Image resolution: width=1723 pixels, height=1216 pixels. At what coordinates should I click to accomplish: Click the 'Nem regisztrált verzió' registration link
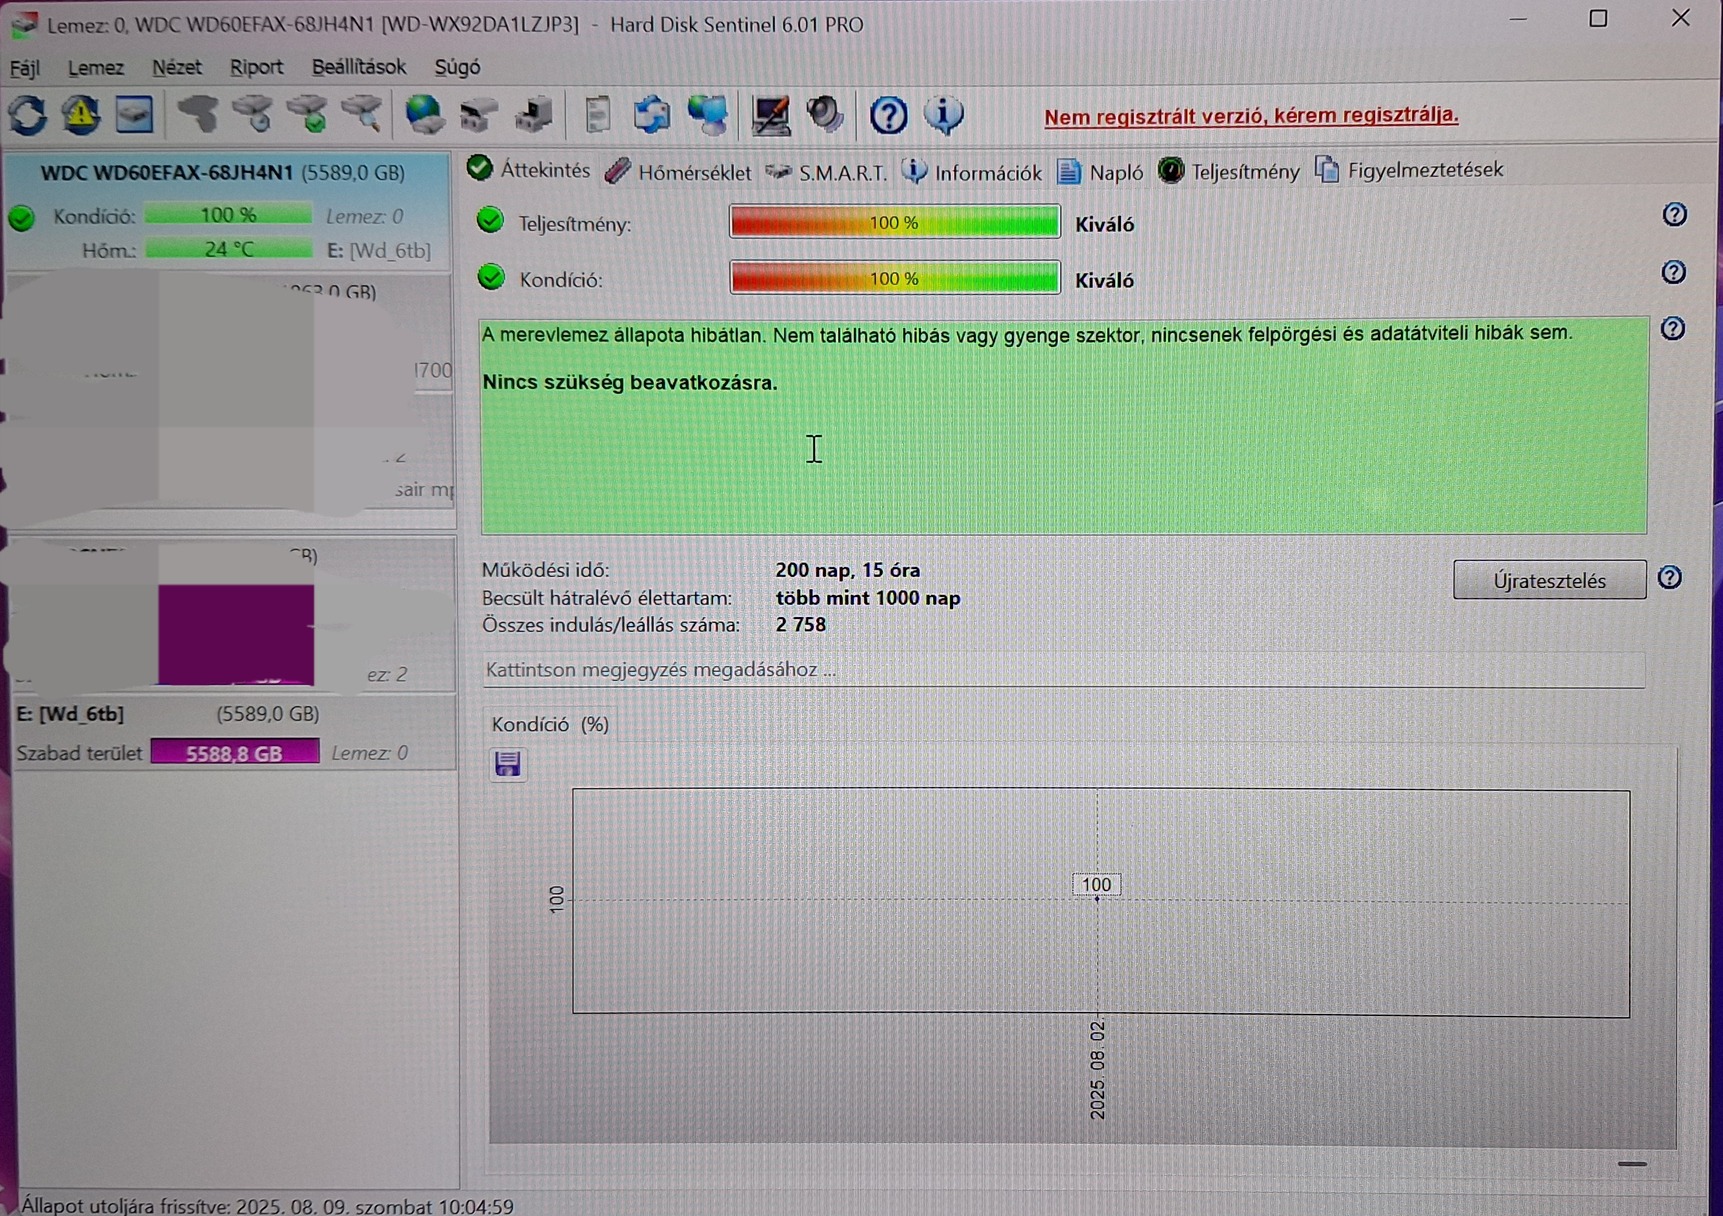pos(1251,116)
